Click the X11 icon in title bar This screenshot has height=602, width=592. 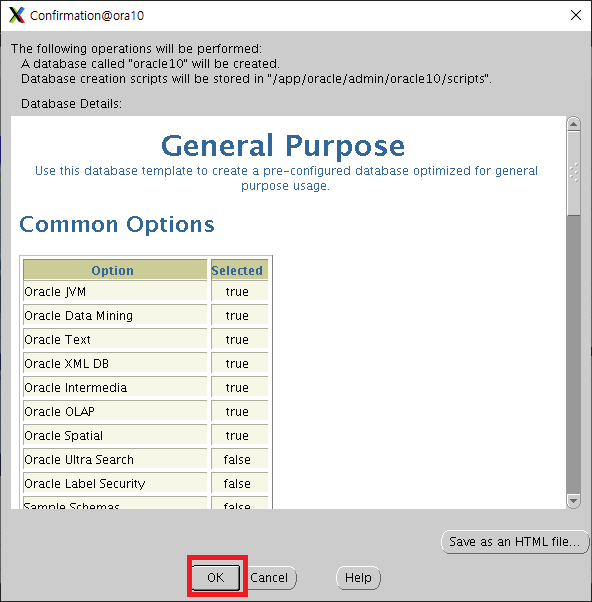pos(17,15)
